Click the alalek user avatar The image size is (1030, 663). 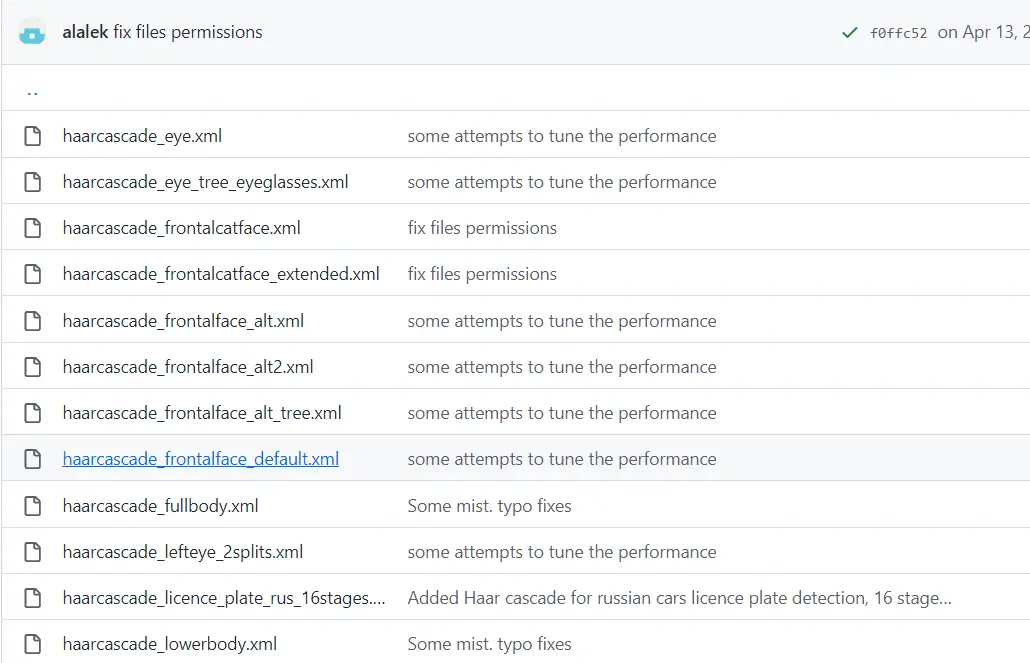click(32, 32)
